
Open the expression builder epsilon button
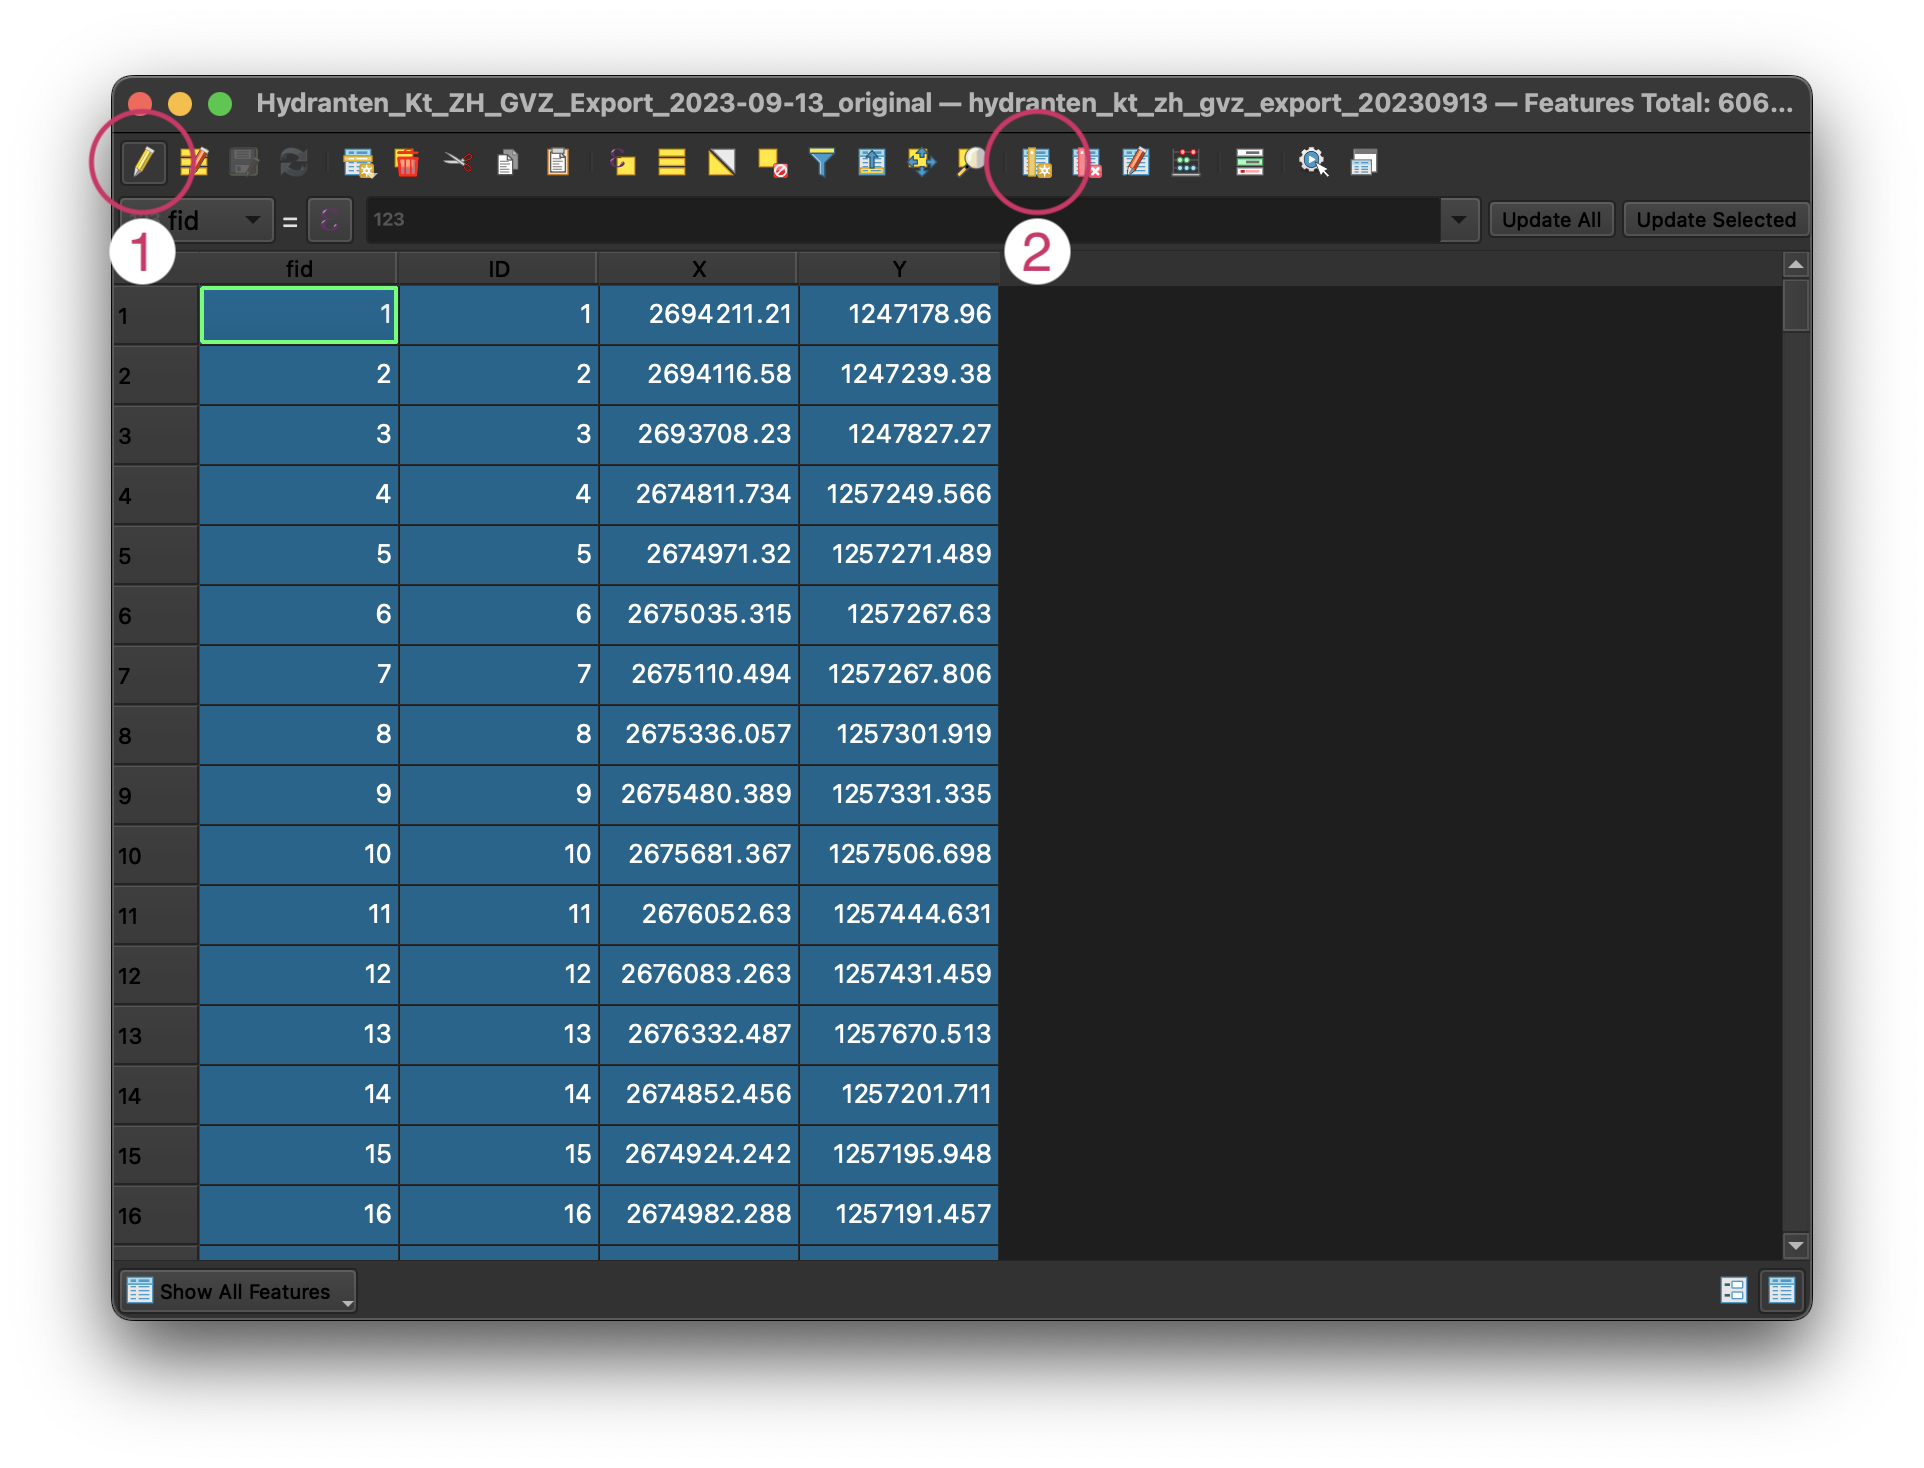point(329,220)
